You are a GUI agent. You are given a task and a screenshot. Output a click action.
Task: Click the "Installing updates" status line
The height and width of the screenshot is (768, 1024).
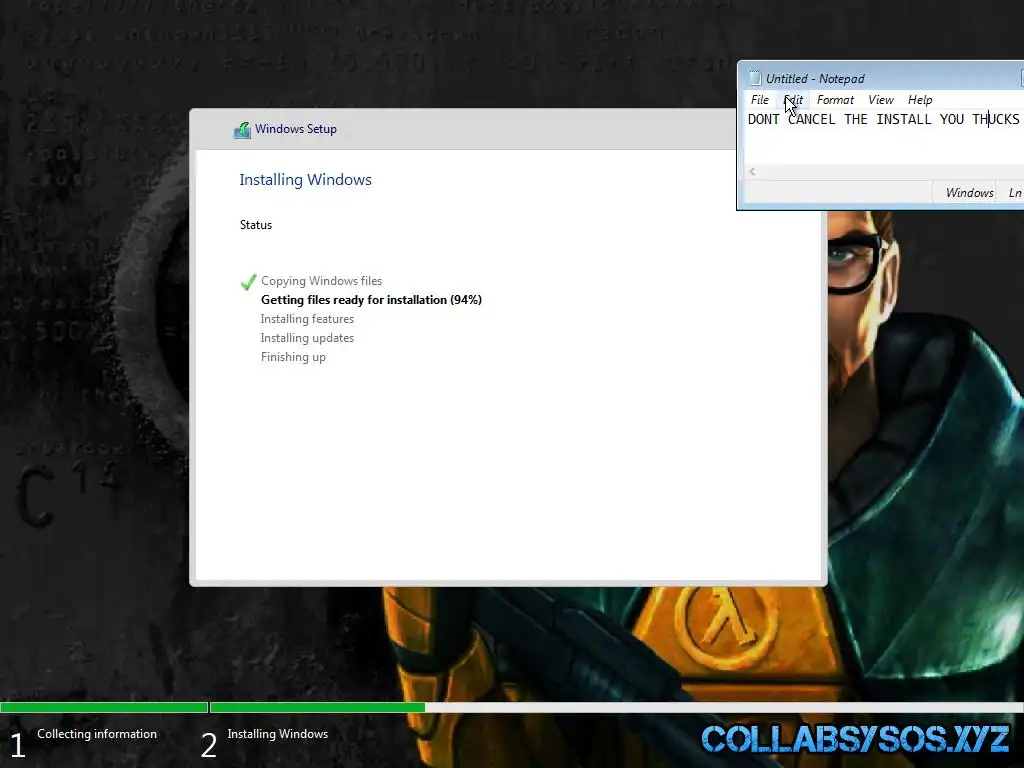point(307,338)
